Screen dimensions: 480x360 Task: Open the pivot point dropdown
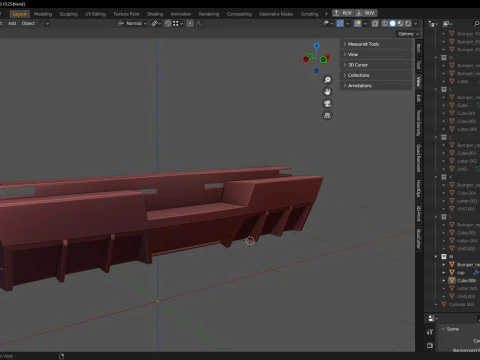156,23
